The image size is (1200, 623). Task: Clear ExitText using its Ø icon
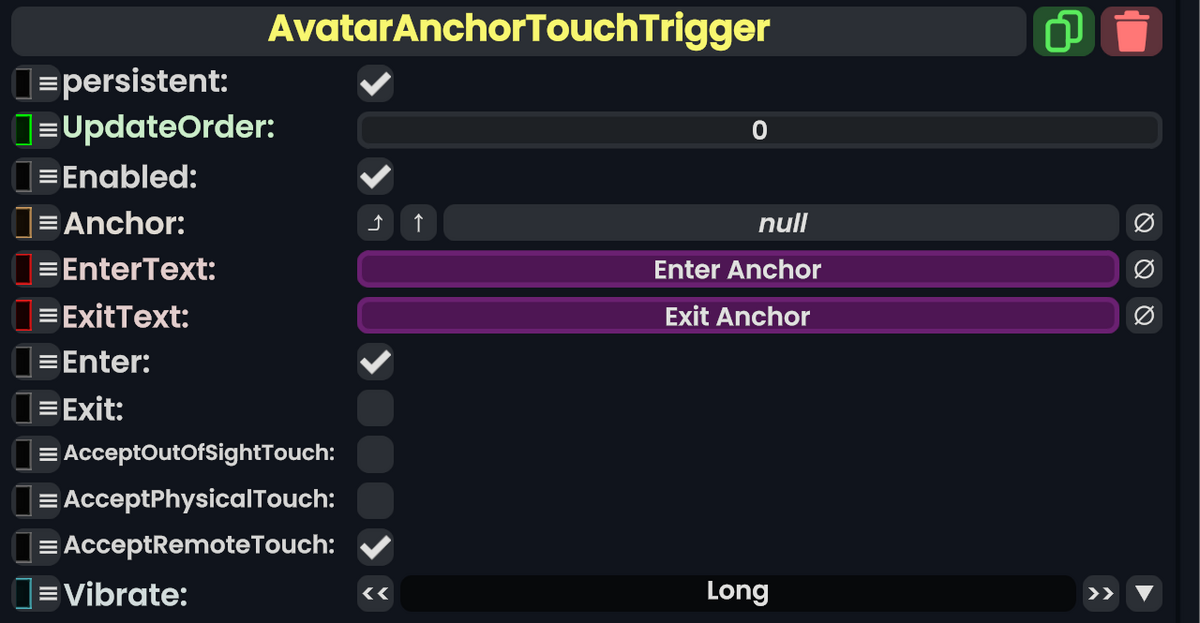[1144, 316]
